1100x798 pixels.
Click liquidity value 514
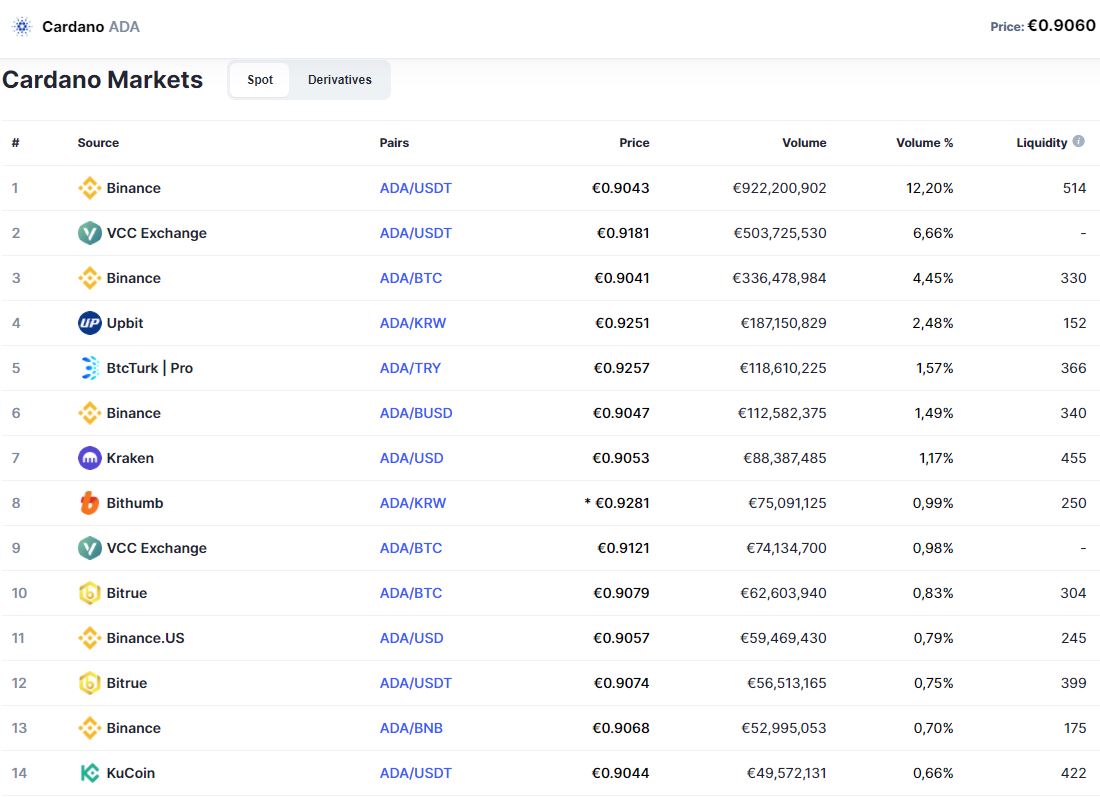pyautogui.click(x=1075, y=188)
